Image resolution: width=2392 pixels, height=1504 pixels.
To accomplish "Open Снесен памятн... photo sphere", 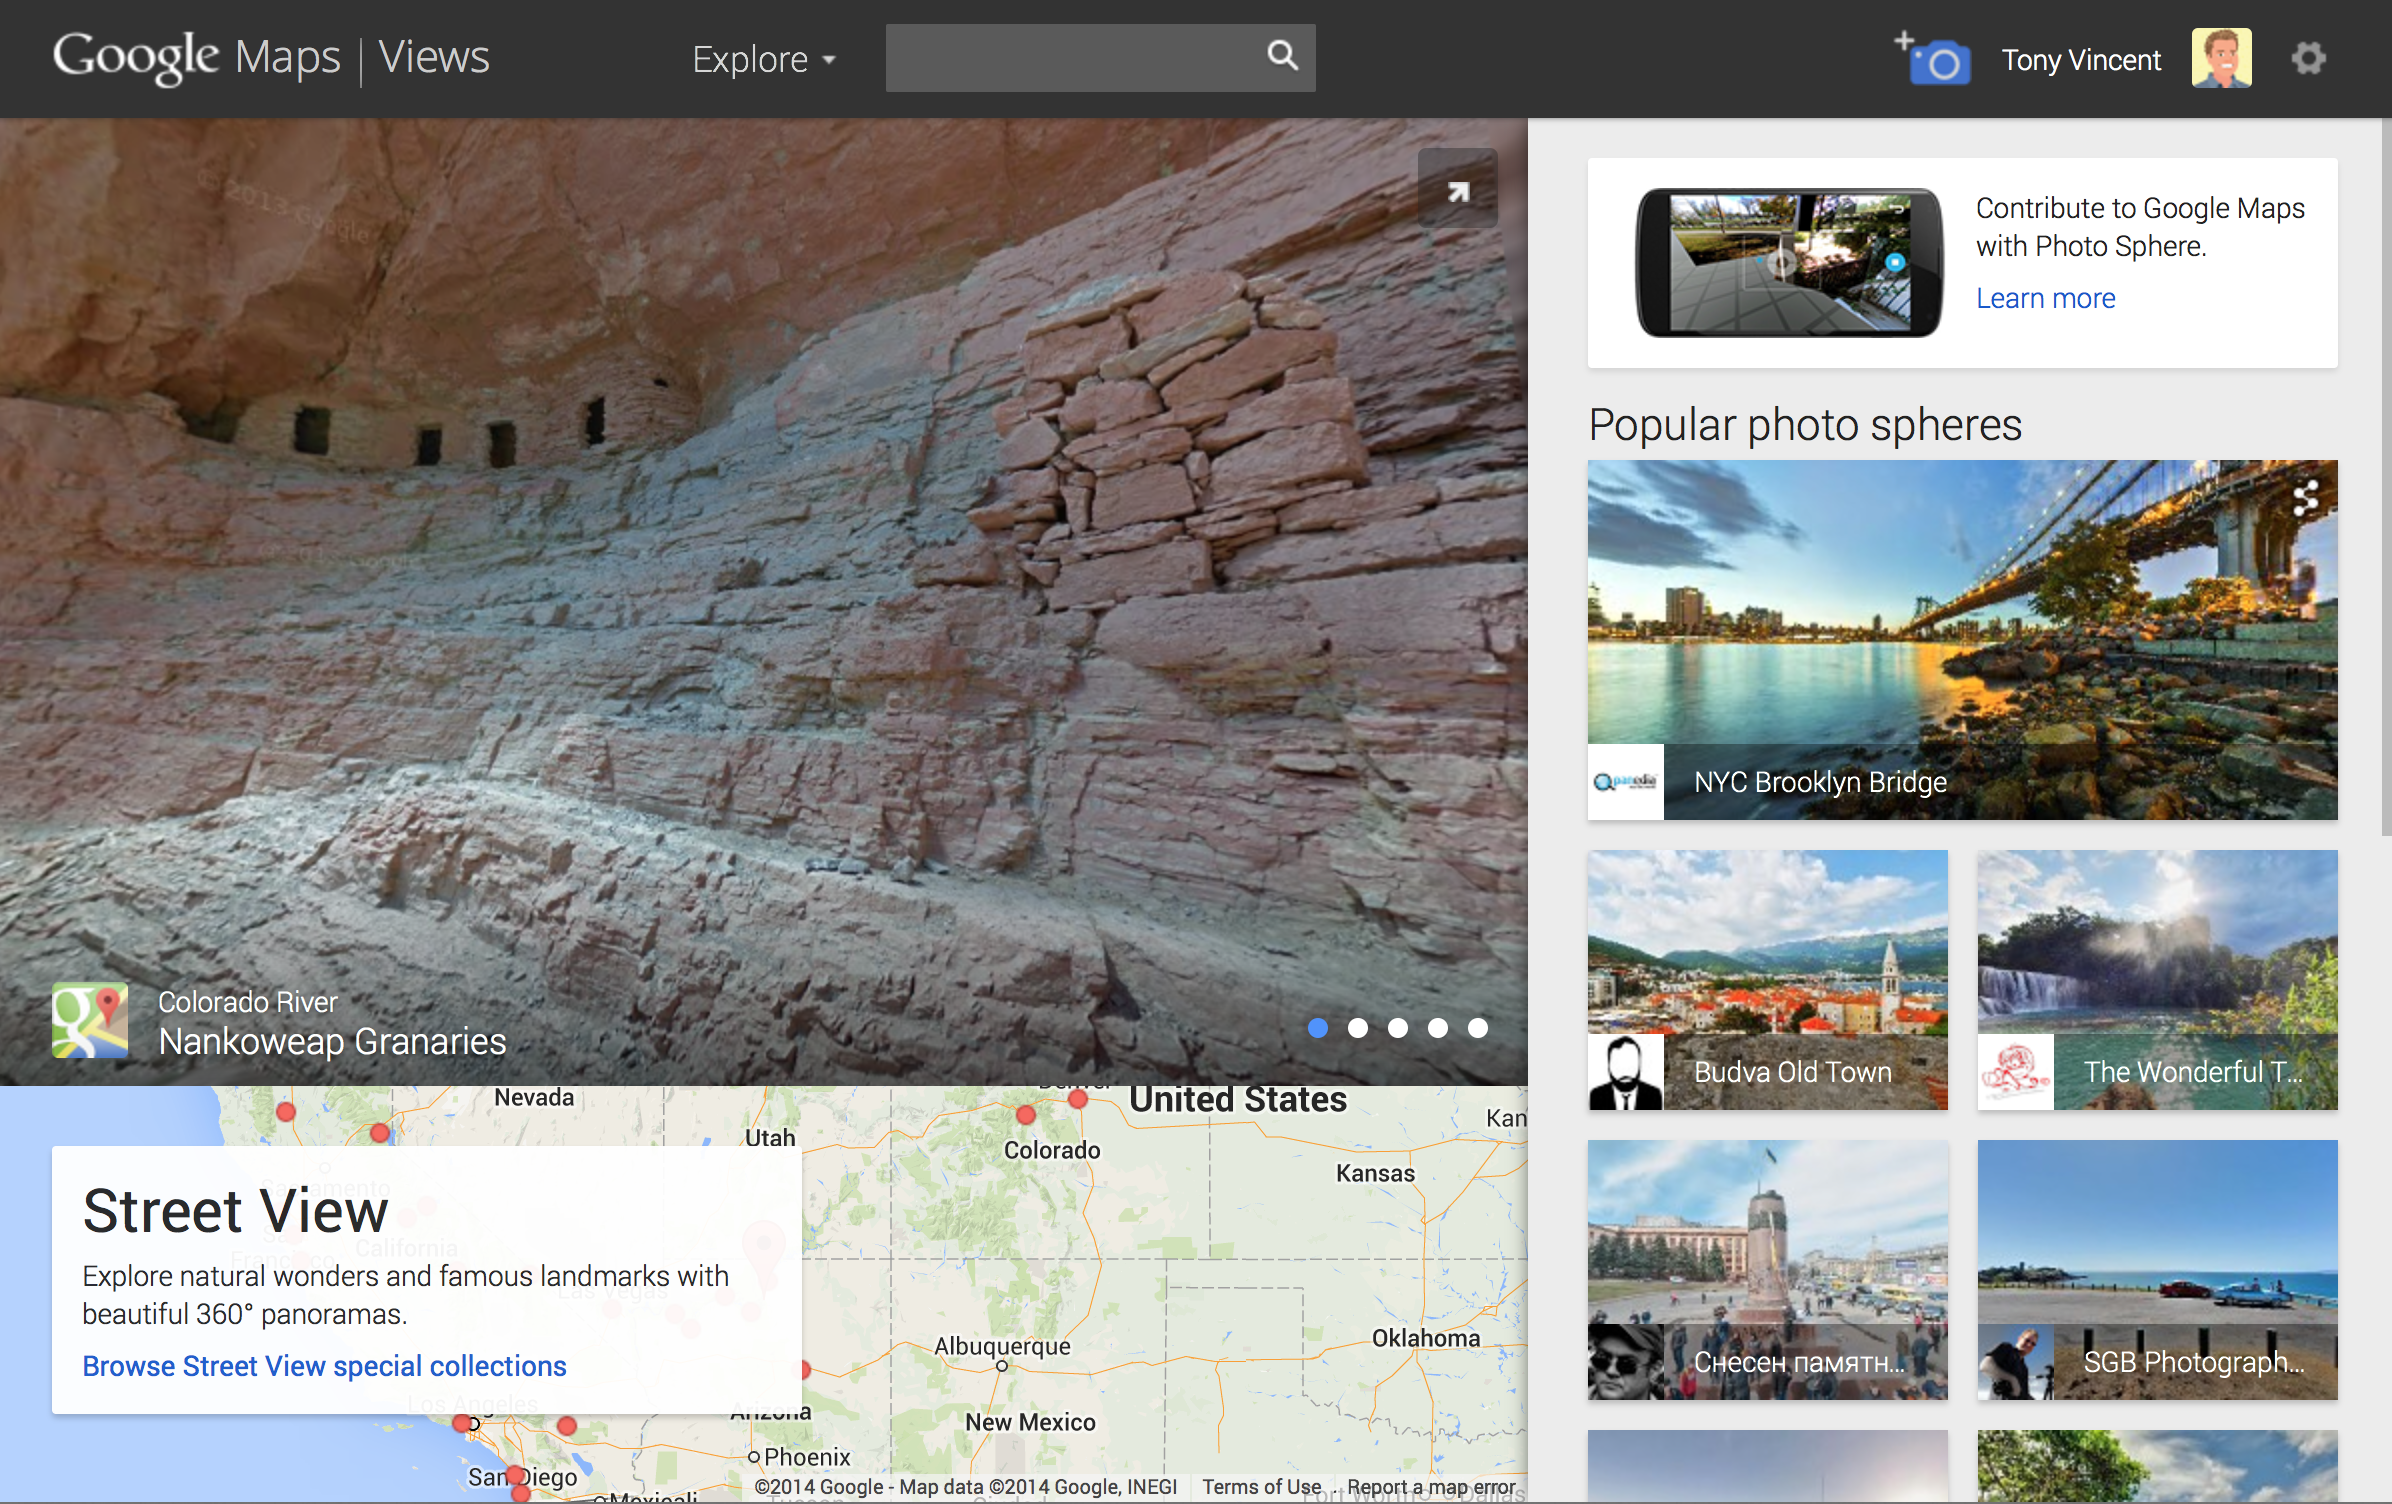I will pyautogui.click(x=1768, y=1270).
